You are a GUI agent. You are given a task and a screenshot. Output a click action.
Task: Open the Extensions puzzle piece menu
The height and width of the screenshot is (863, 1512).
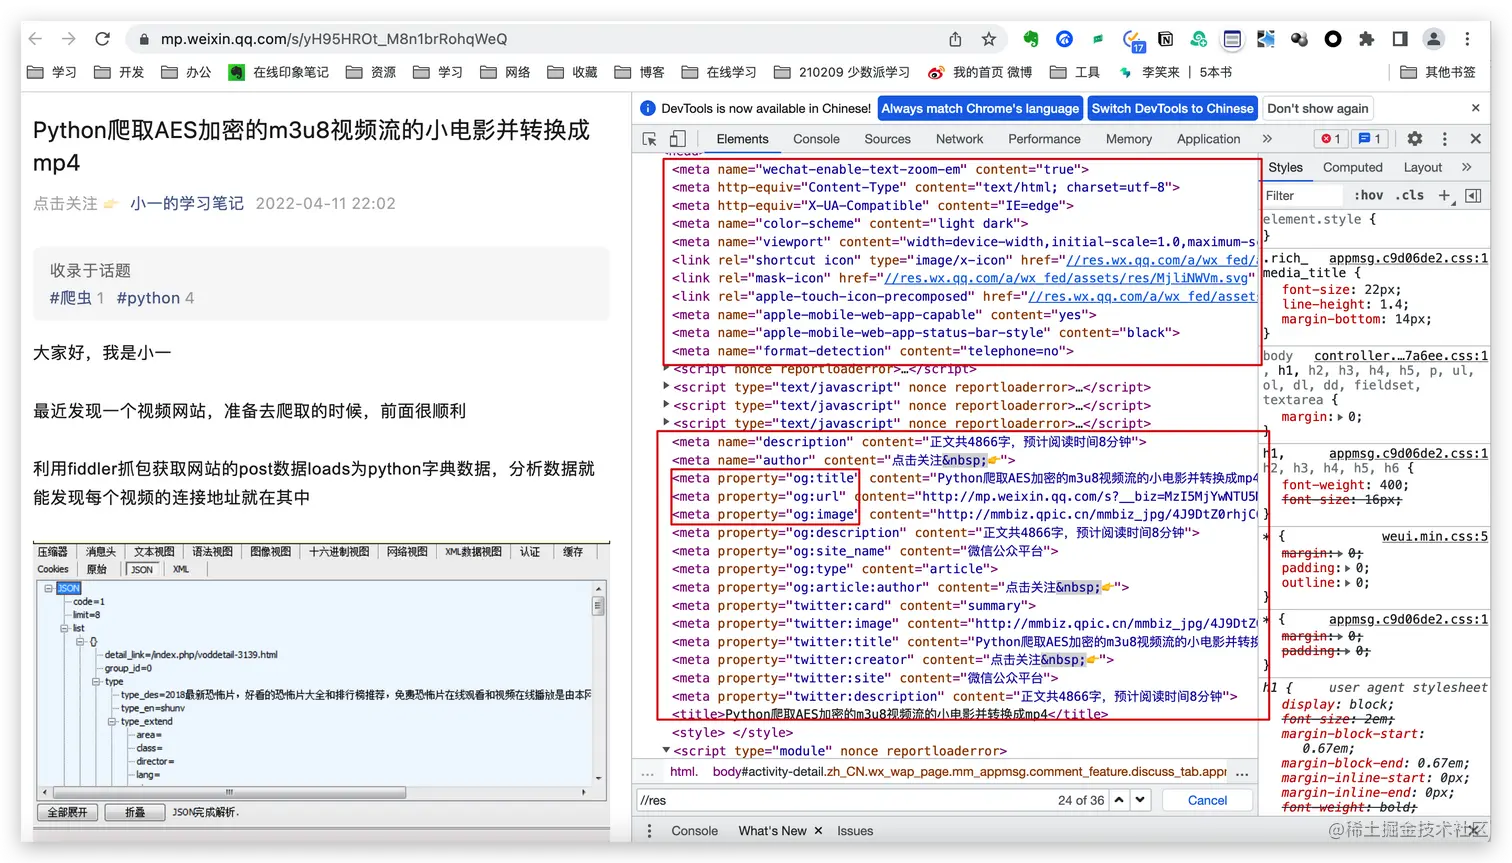[1366, 39]
